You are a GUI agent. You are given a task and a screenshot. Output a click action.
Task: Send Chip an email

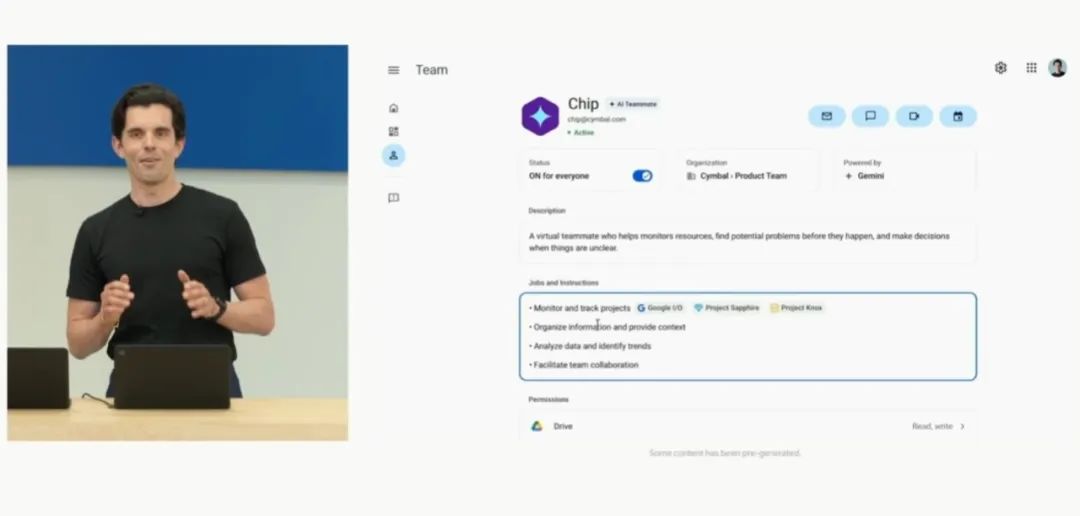[x=827, y=116]
